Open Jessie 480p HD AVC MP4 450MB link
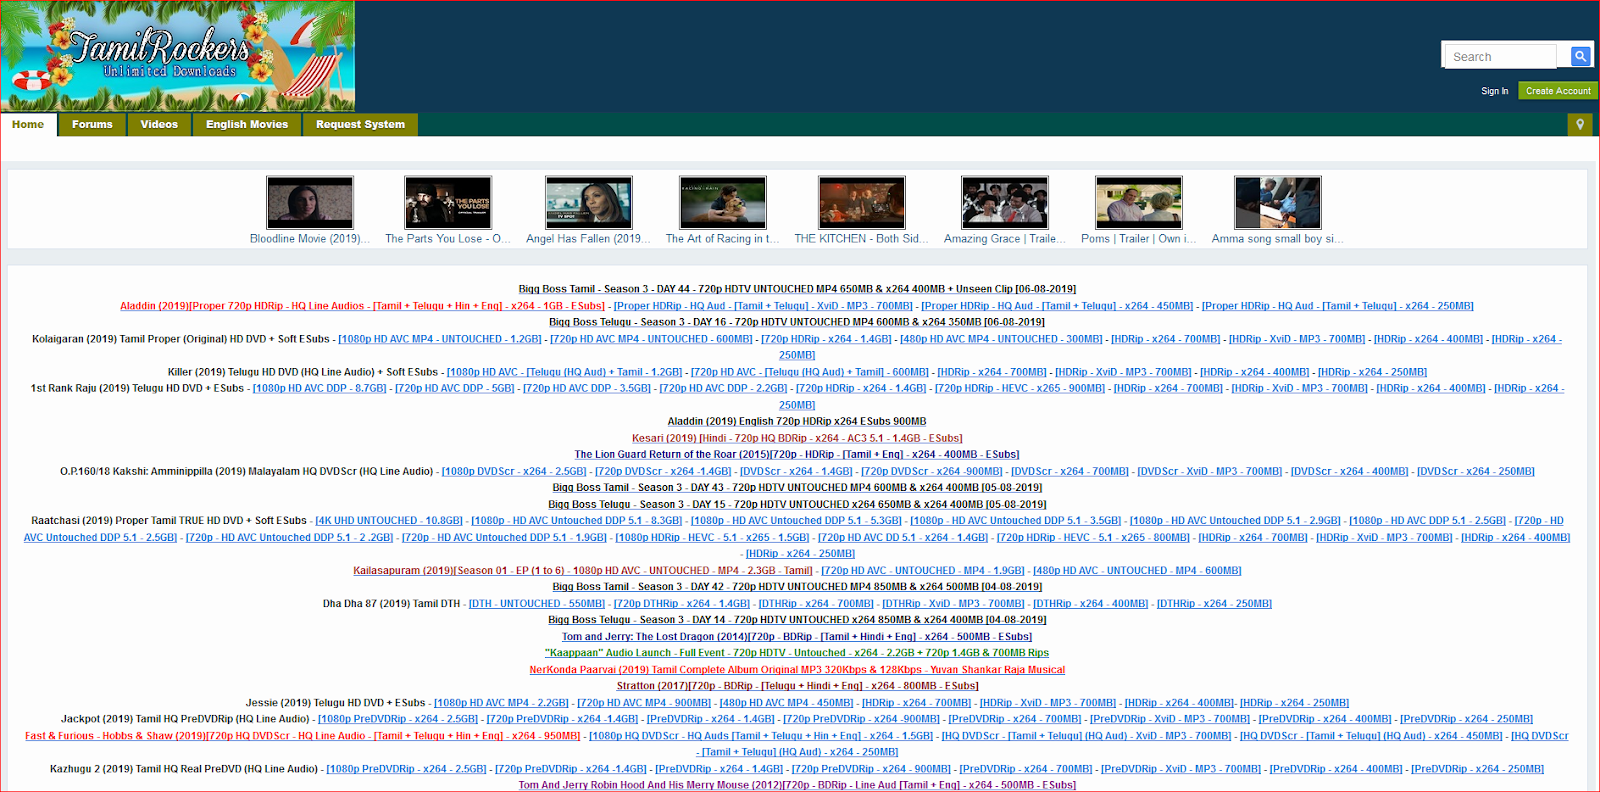The image size is (1600, 792). (787, 703)
